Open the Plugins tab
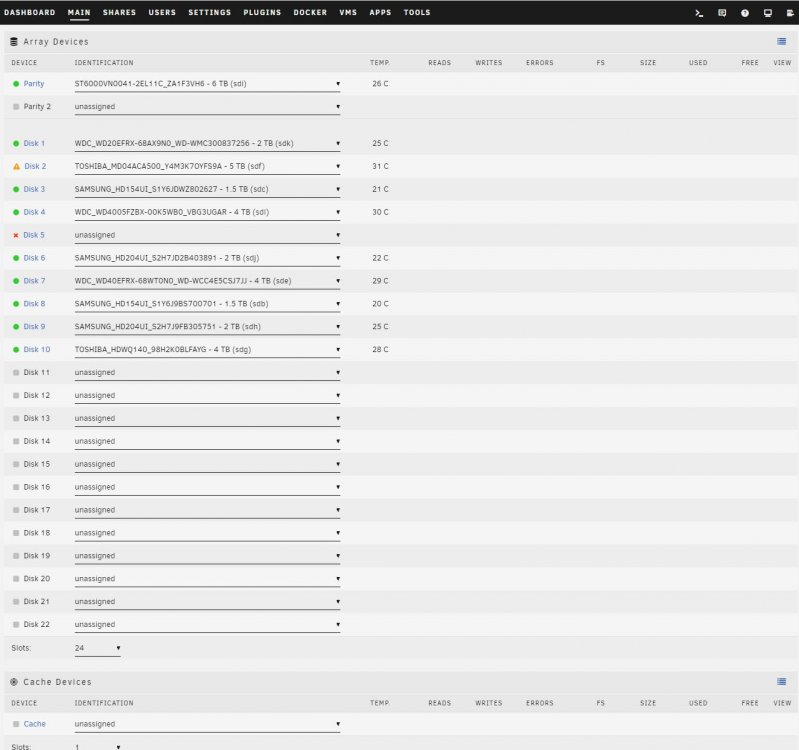The width and height of the screenshot is (799, 750). (x=262, y=12)
